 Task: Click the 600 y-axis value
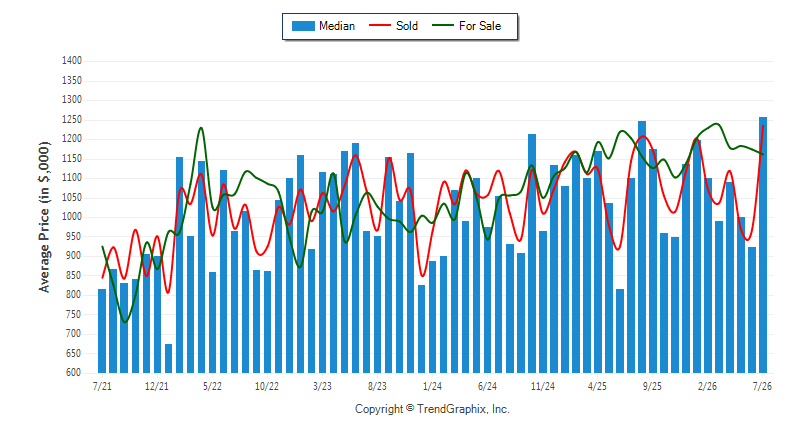coord(74,372)
